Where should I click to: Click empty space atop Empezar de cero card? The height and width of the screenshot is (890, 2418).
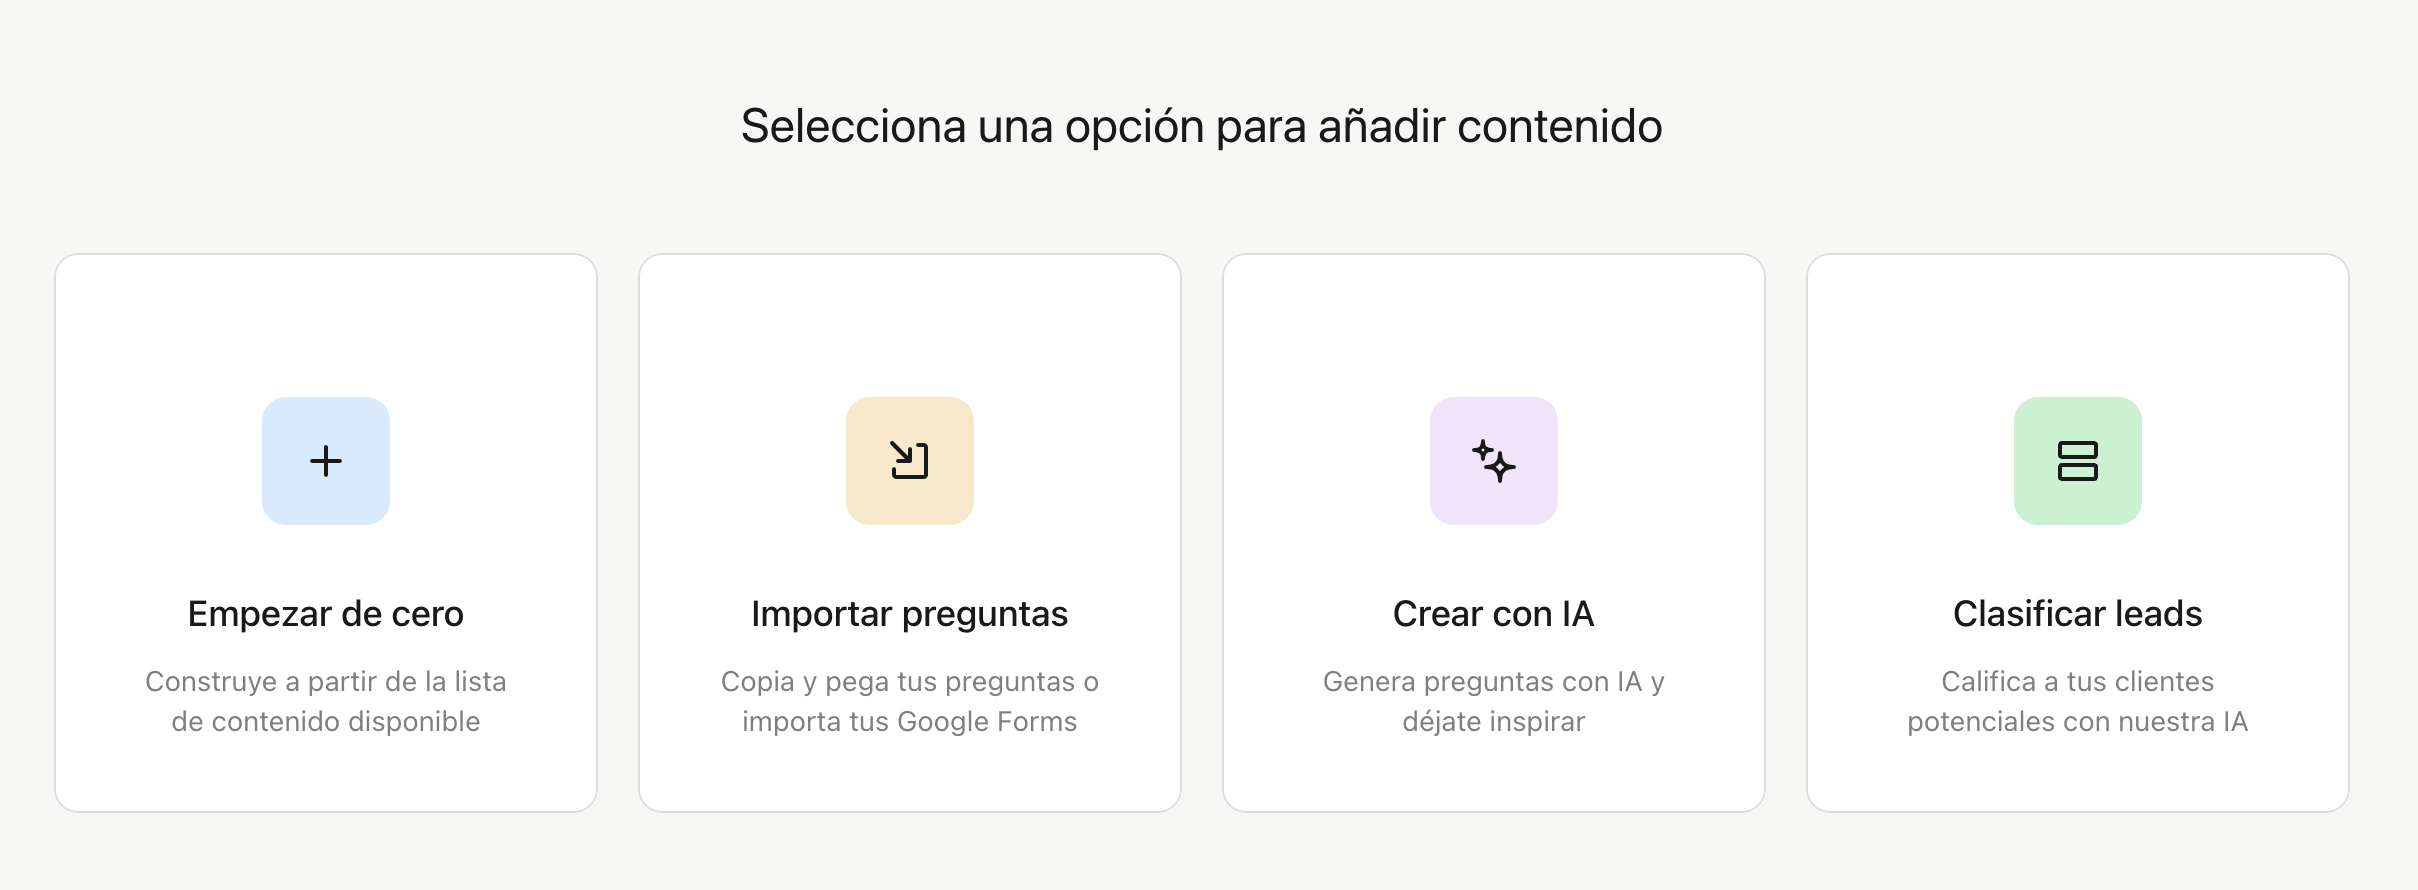pyautogui.click(x=326, y=320)
